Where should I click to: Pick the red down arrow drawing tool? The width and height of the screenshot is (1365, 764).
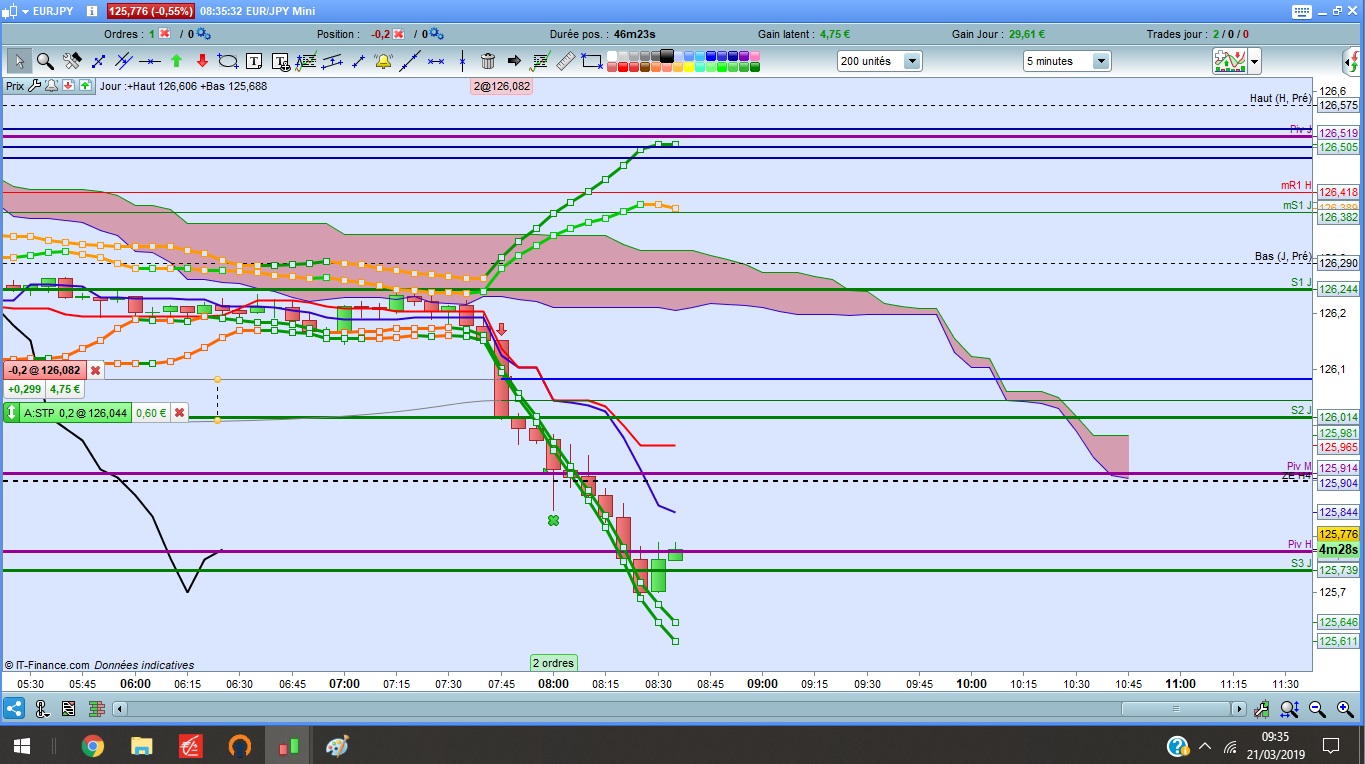(x=202, y=61)
